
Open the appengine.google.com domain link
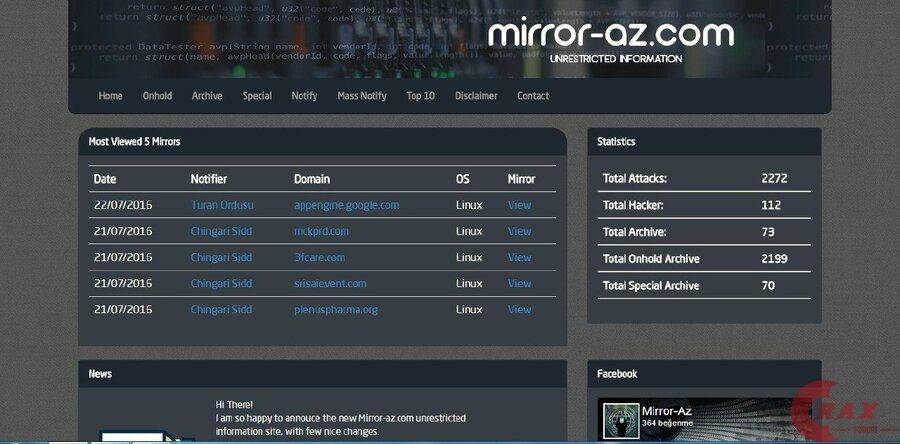[347, 205]
